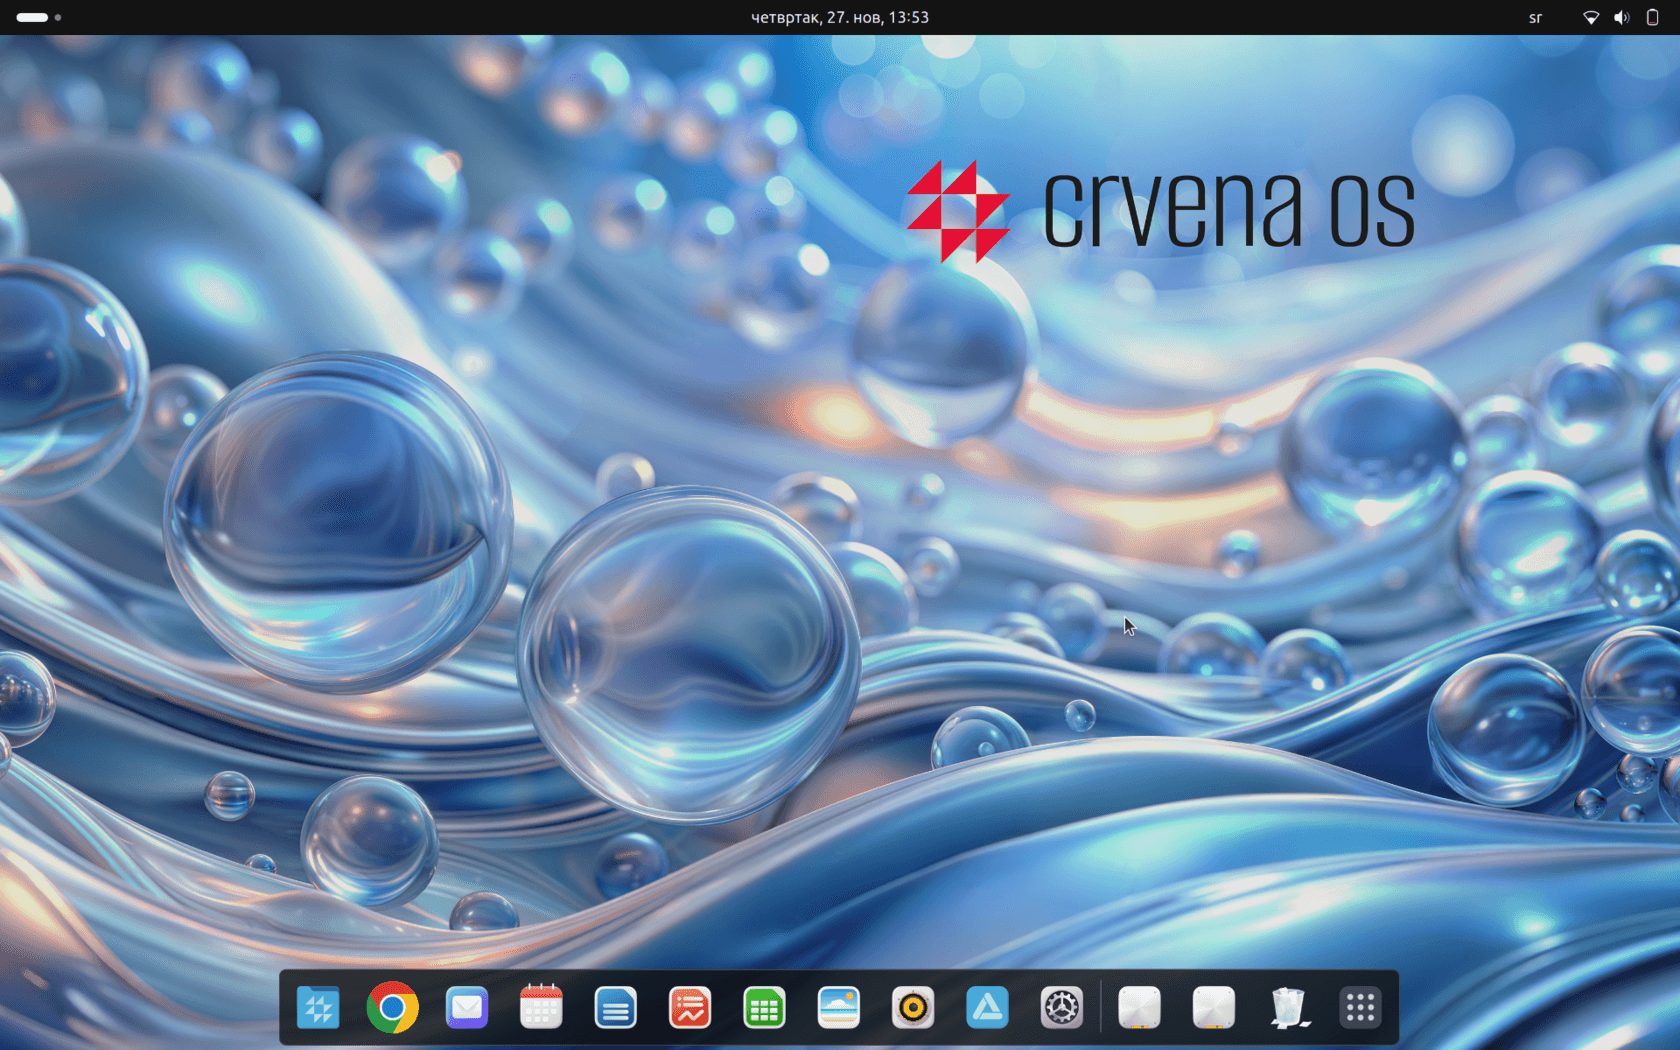
Task: Open the image viewer app in dock
Action: click(x=838, y=1008)
